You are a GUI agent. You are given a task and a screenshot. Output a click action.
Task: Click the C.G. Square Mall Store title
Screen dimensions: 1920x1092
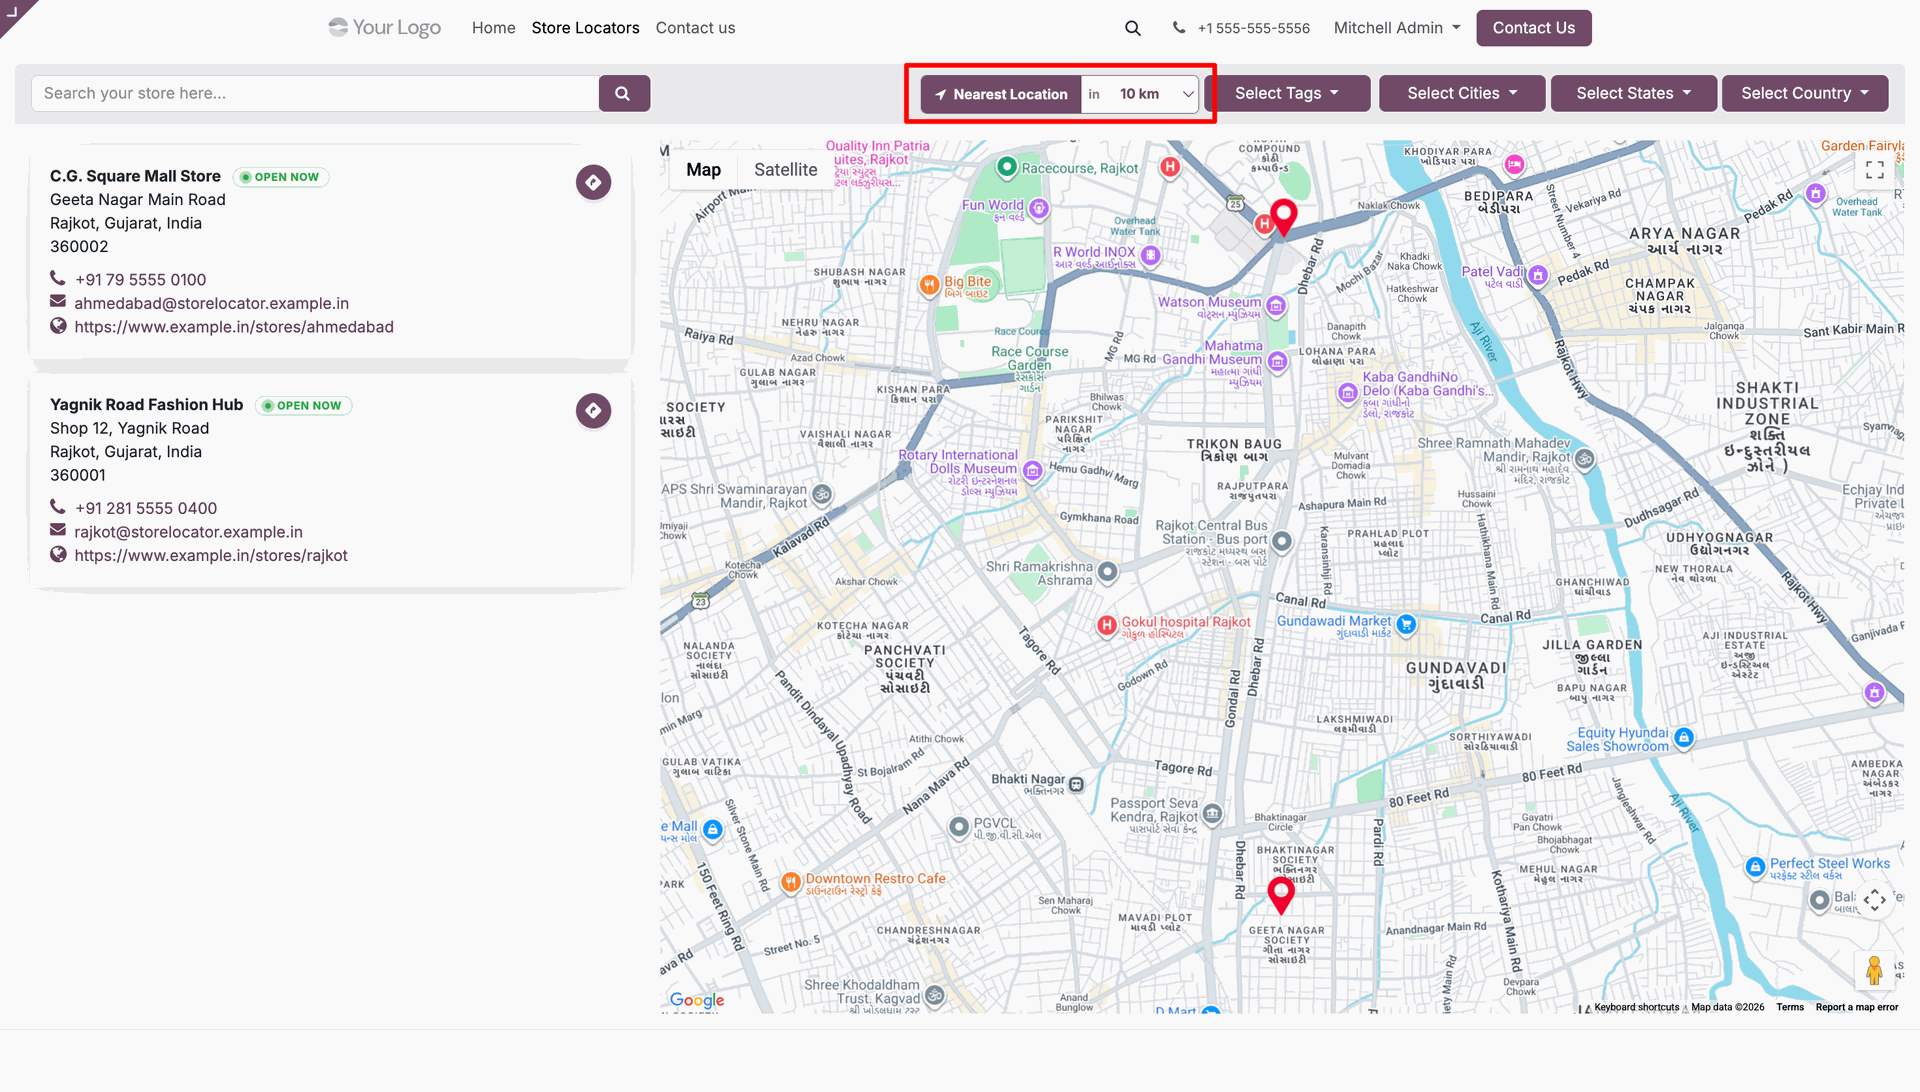click(x=135, y=176)
